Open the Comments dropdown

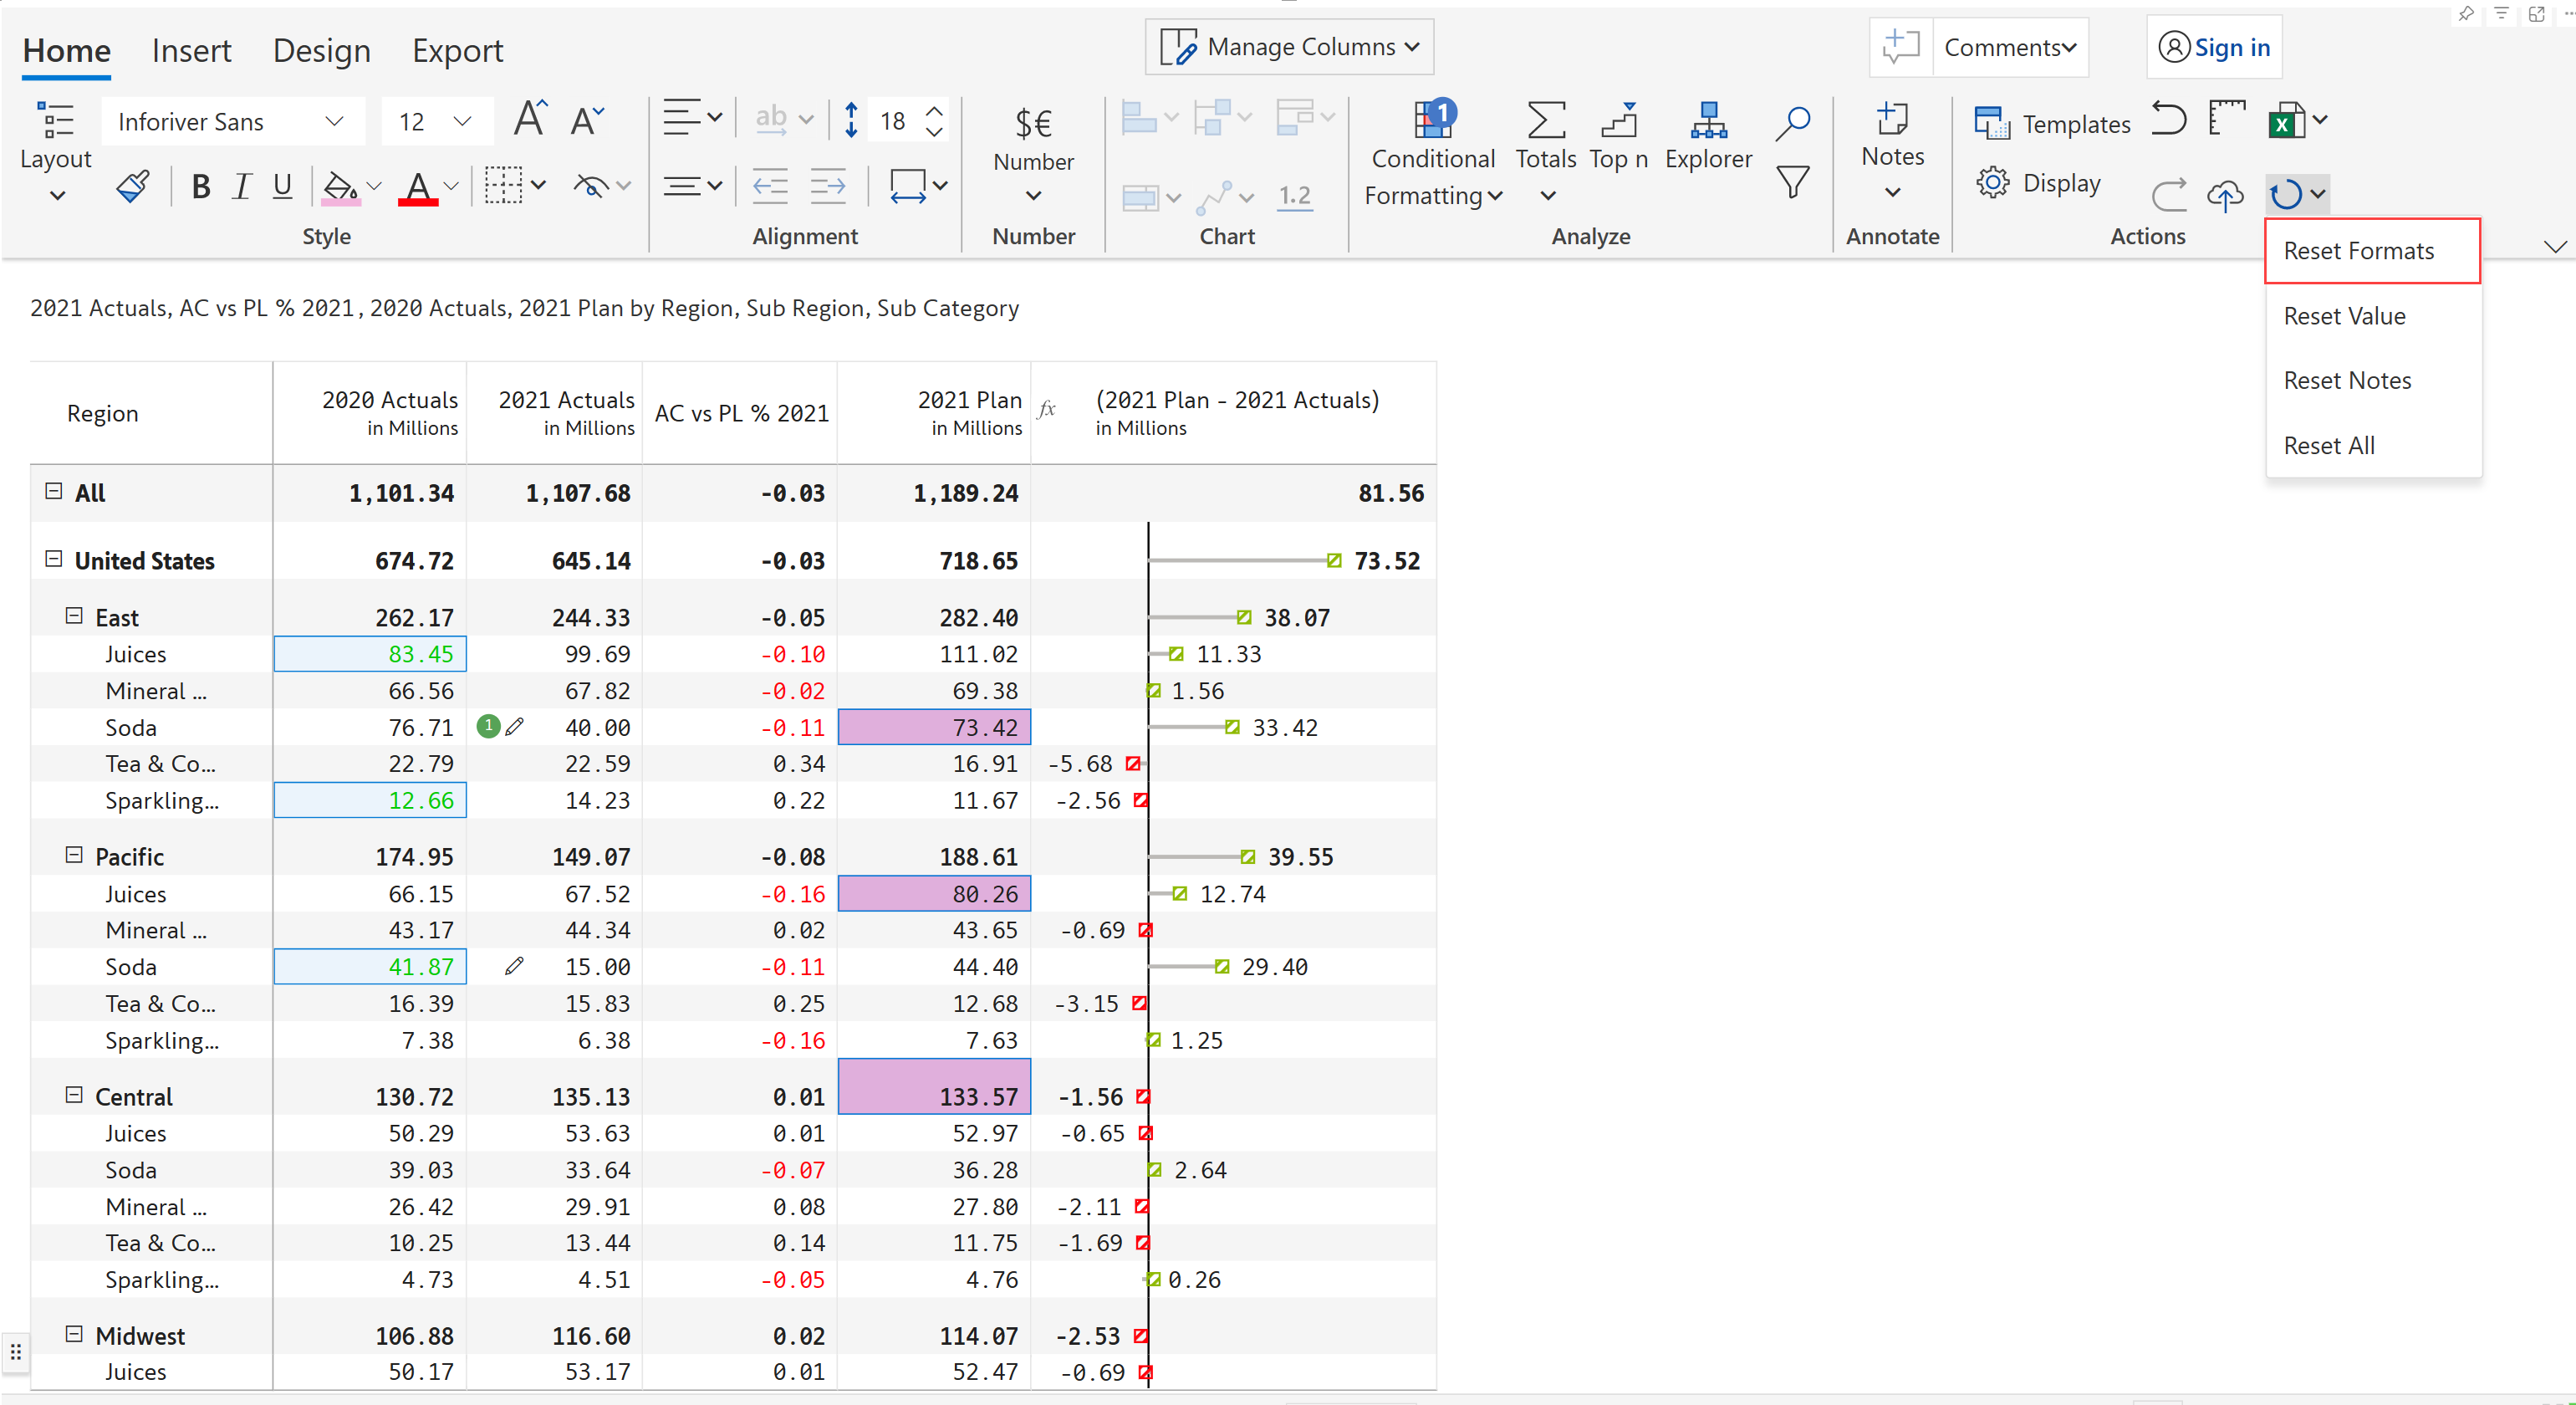pos(2010,47)
